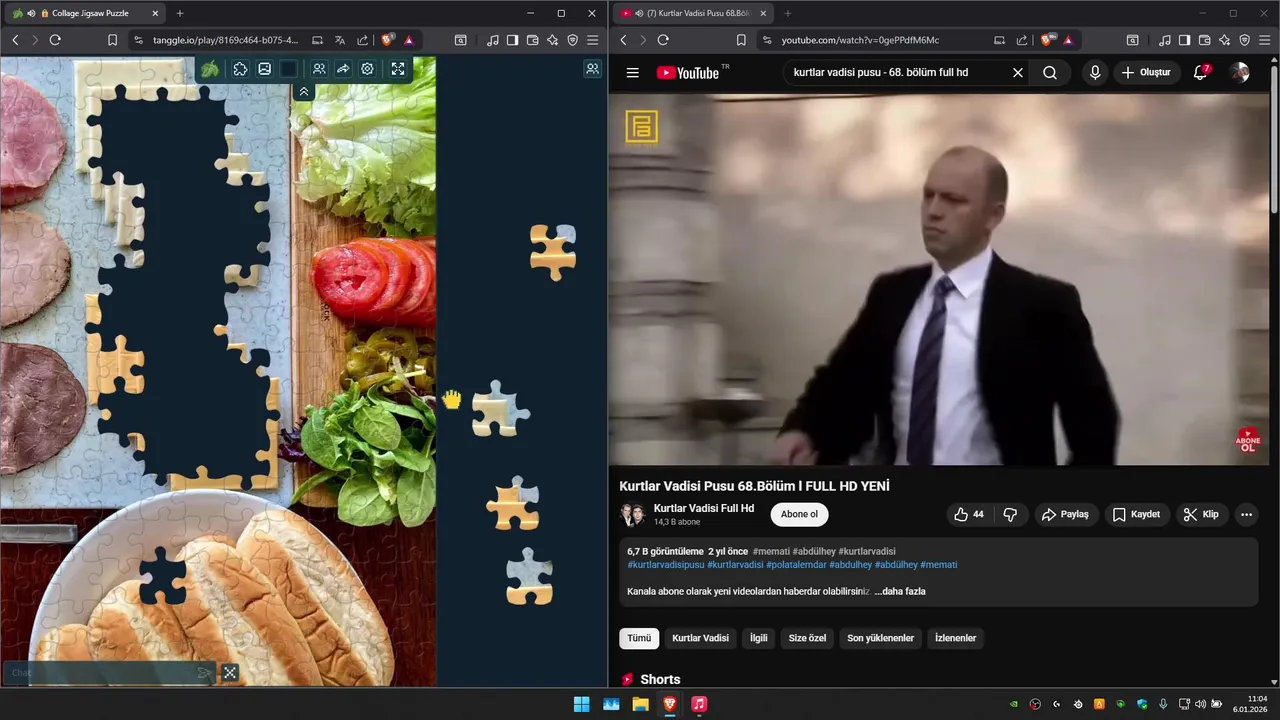
Task: Click the share arrow in Tanggle toolbar
Action: pos(343,69)
